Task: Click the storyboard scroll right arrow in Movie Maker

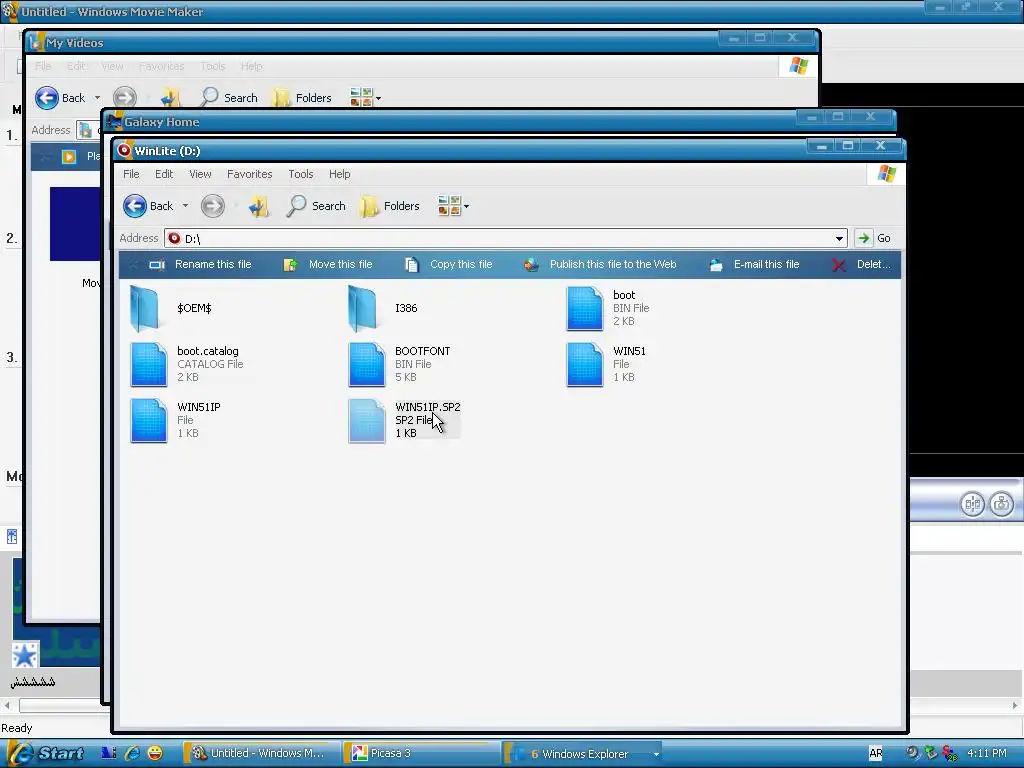Action: point(1016,705)
